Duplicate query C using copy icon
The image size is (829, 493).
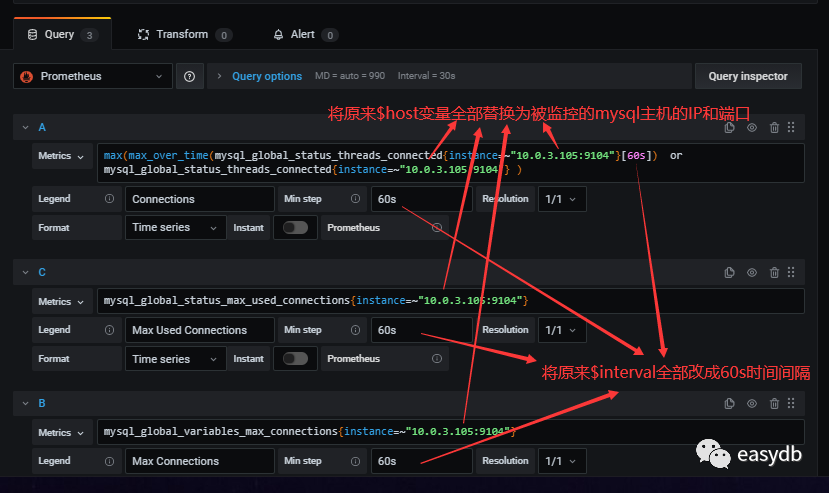[730, 272]
